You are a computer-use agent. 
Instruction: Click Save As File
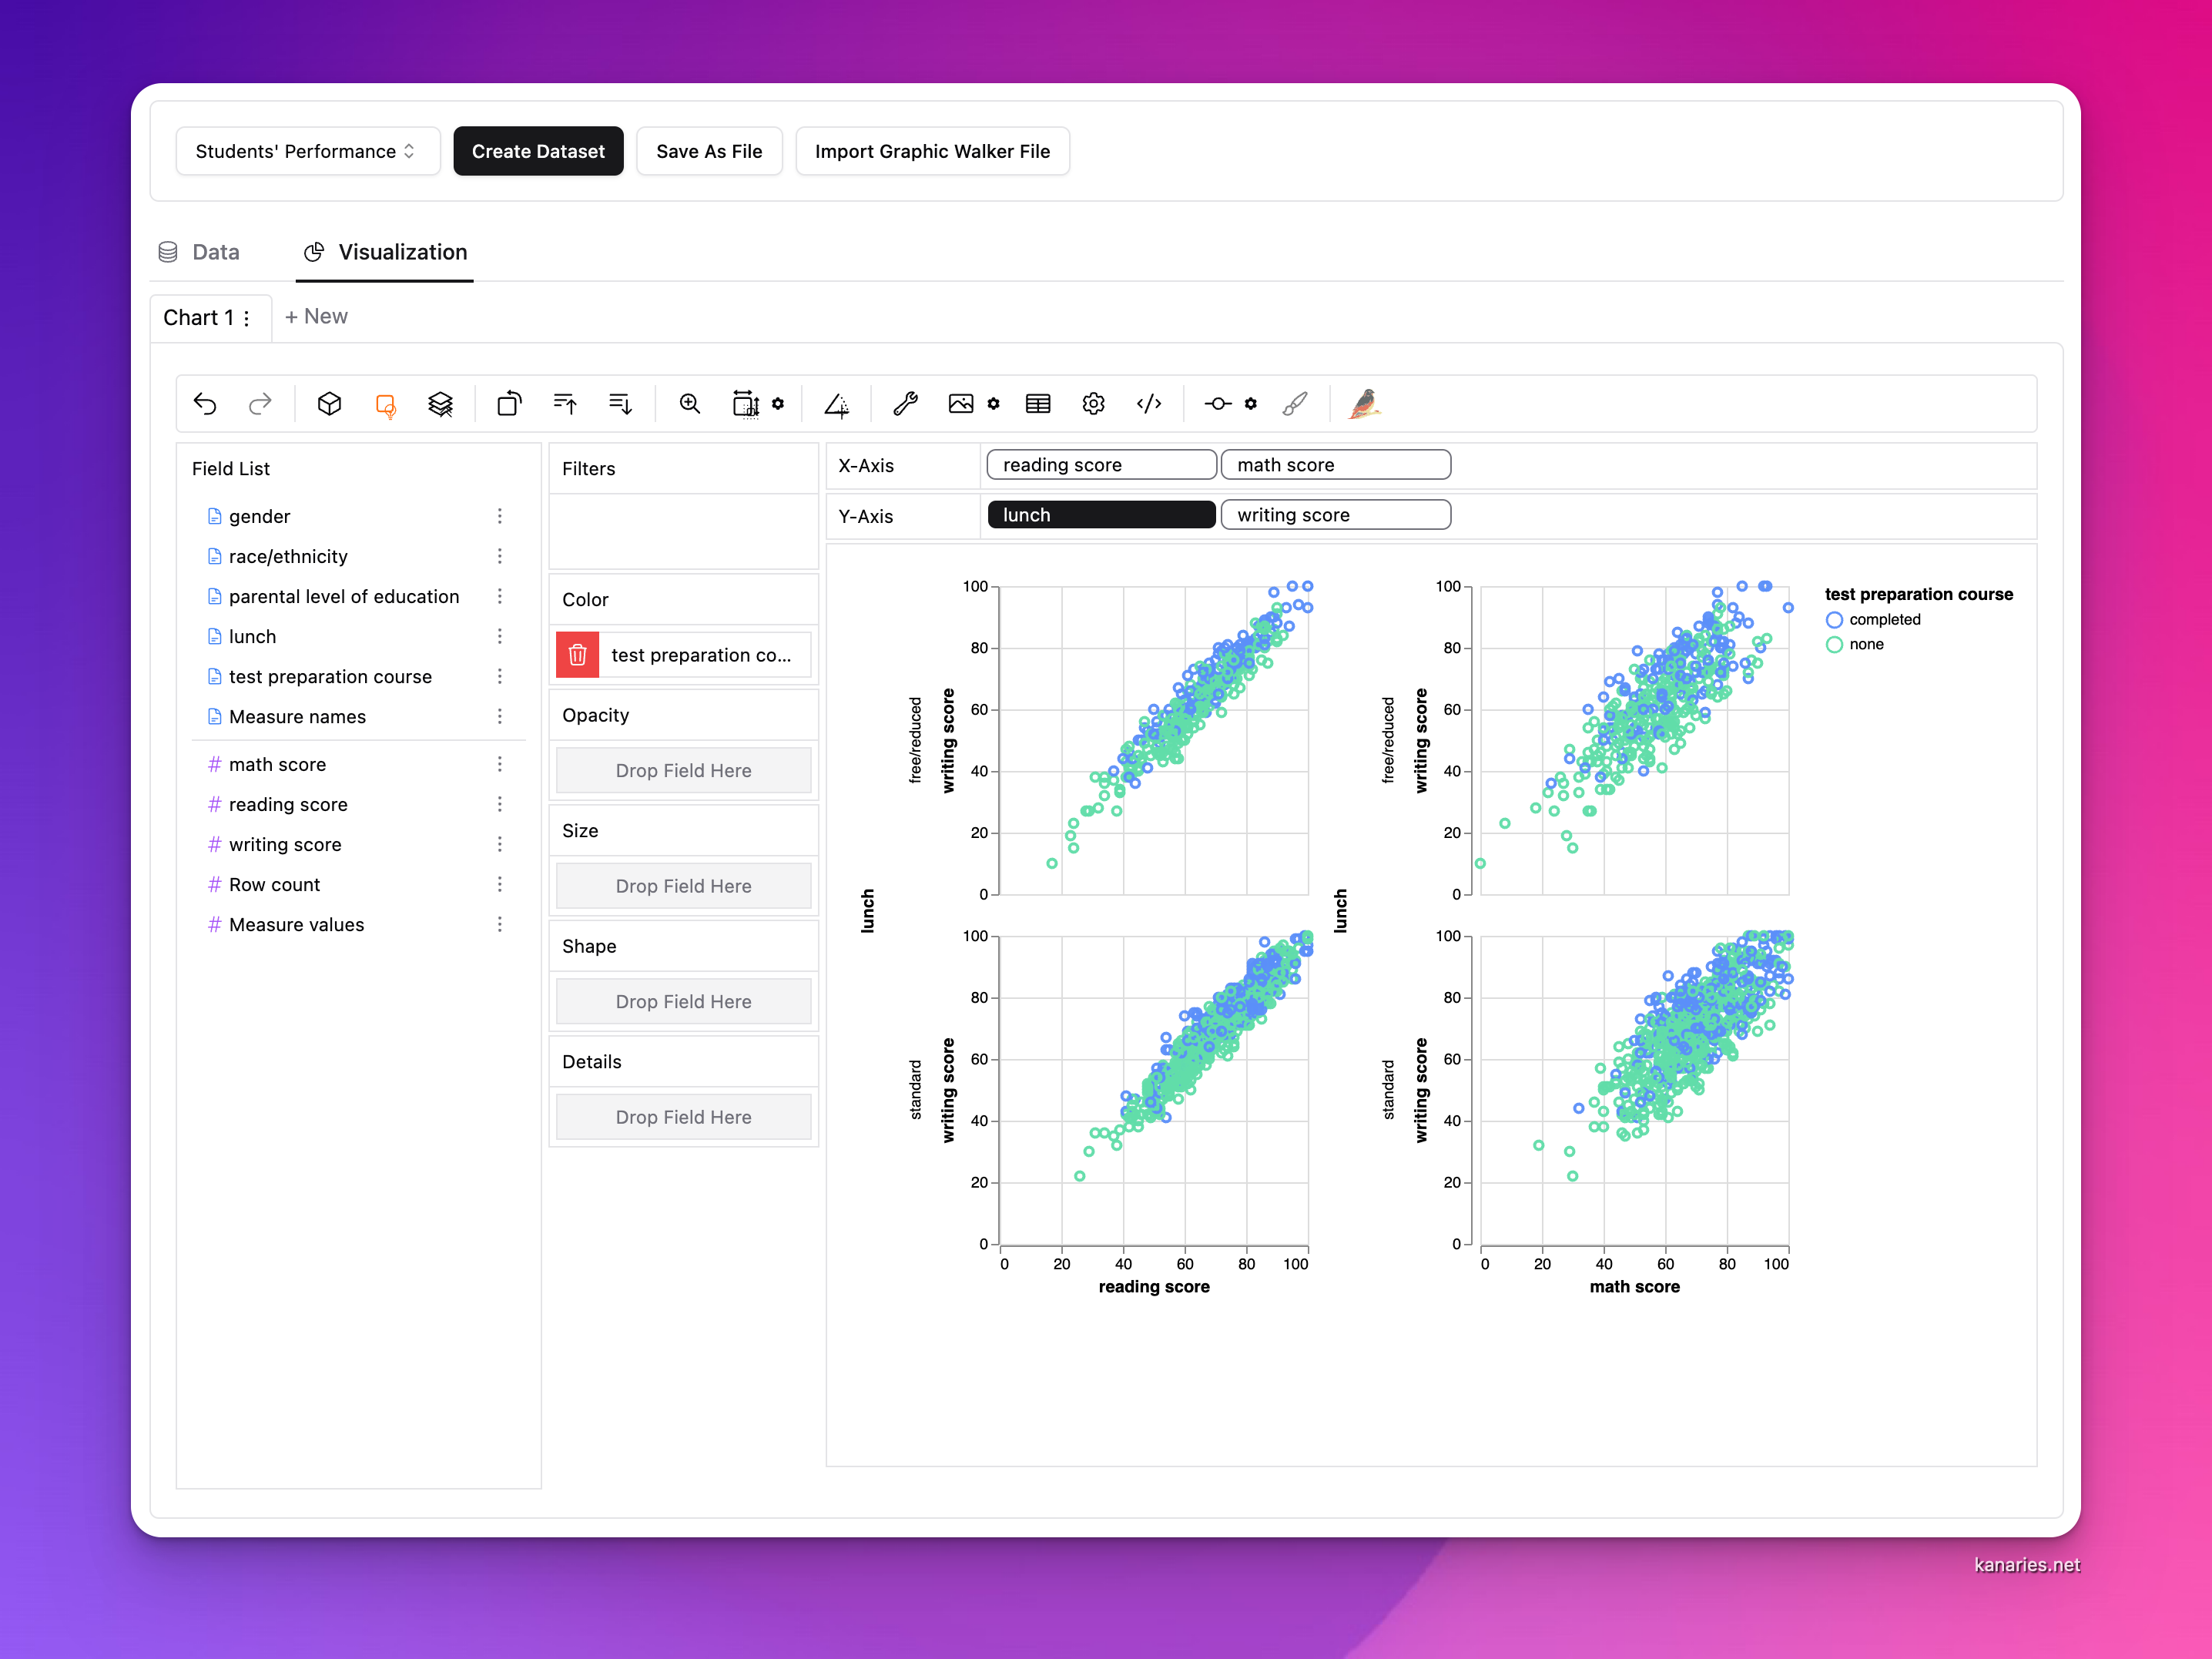click(x=709, y=151)
